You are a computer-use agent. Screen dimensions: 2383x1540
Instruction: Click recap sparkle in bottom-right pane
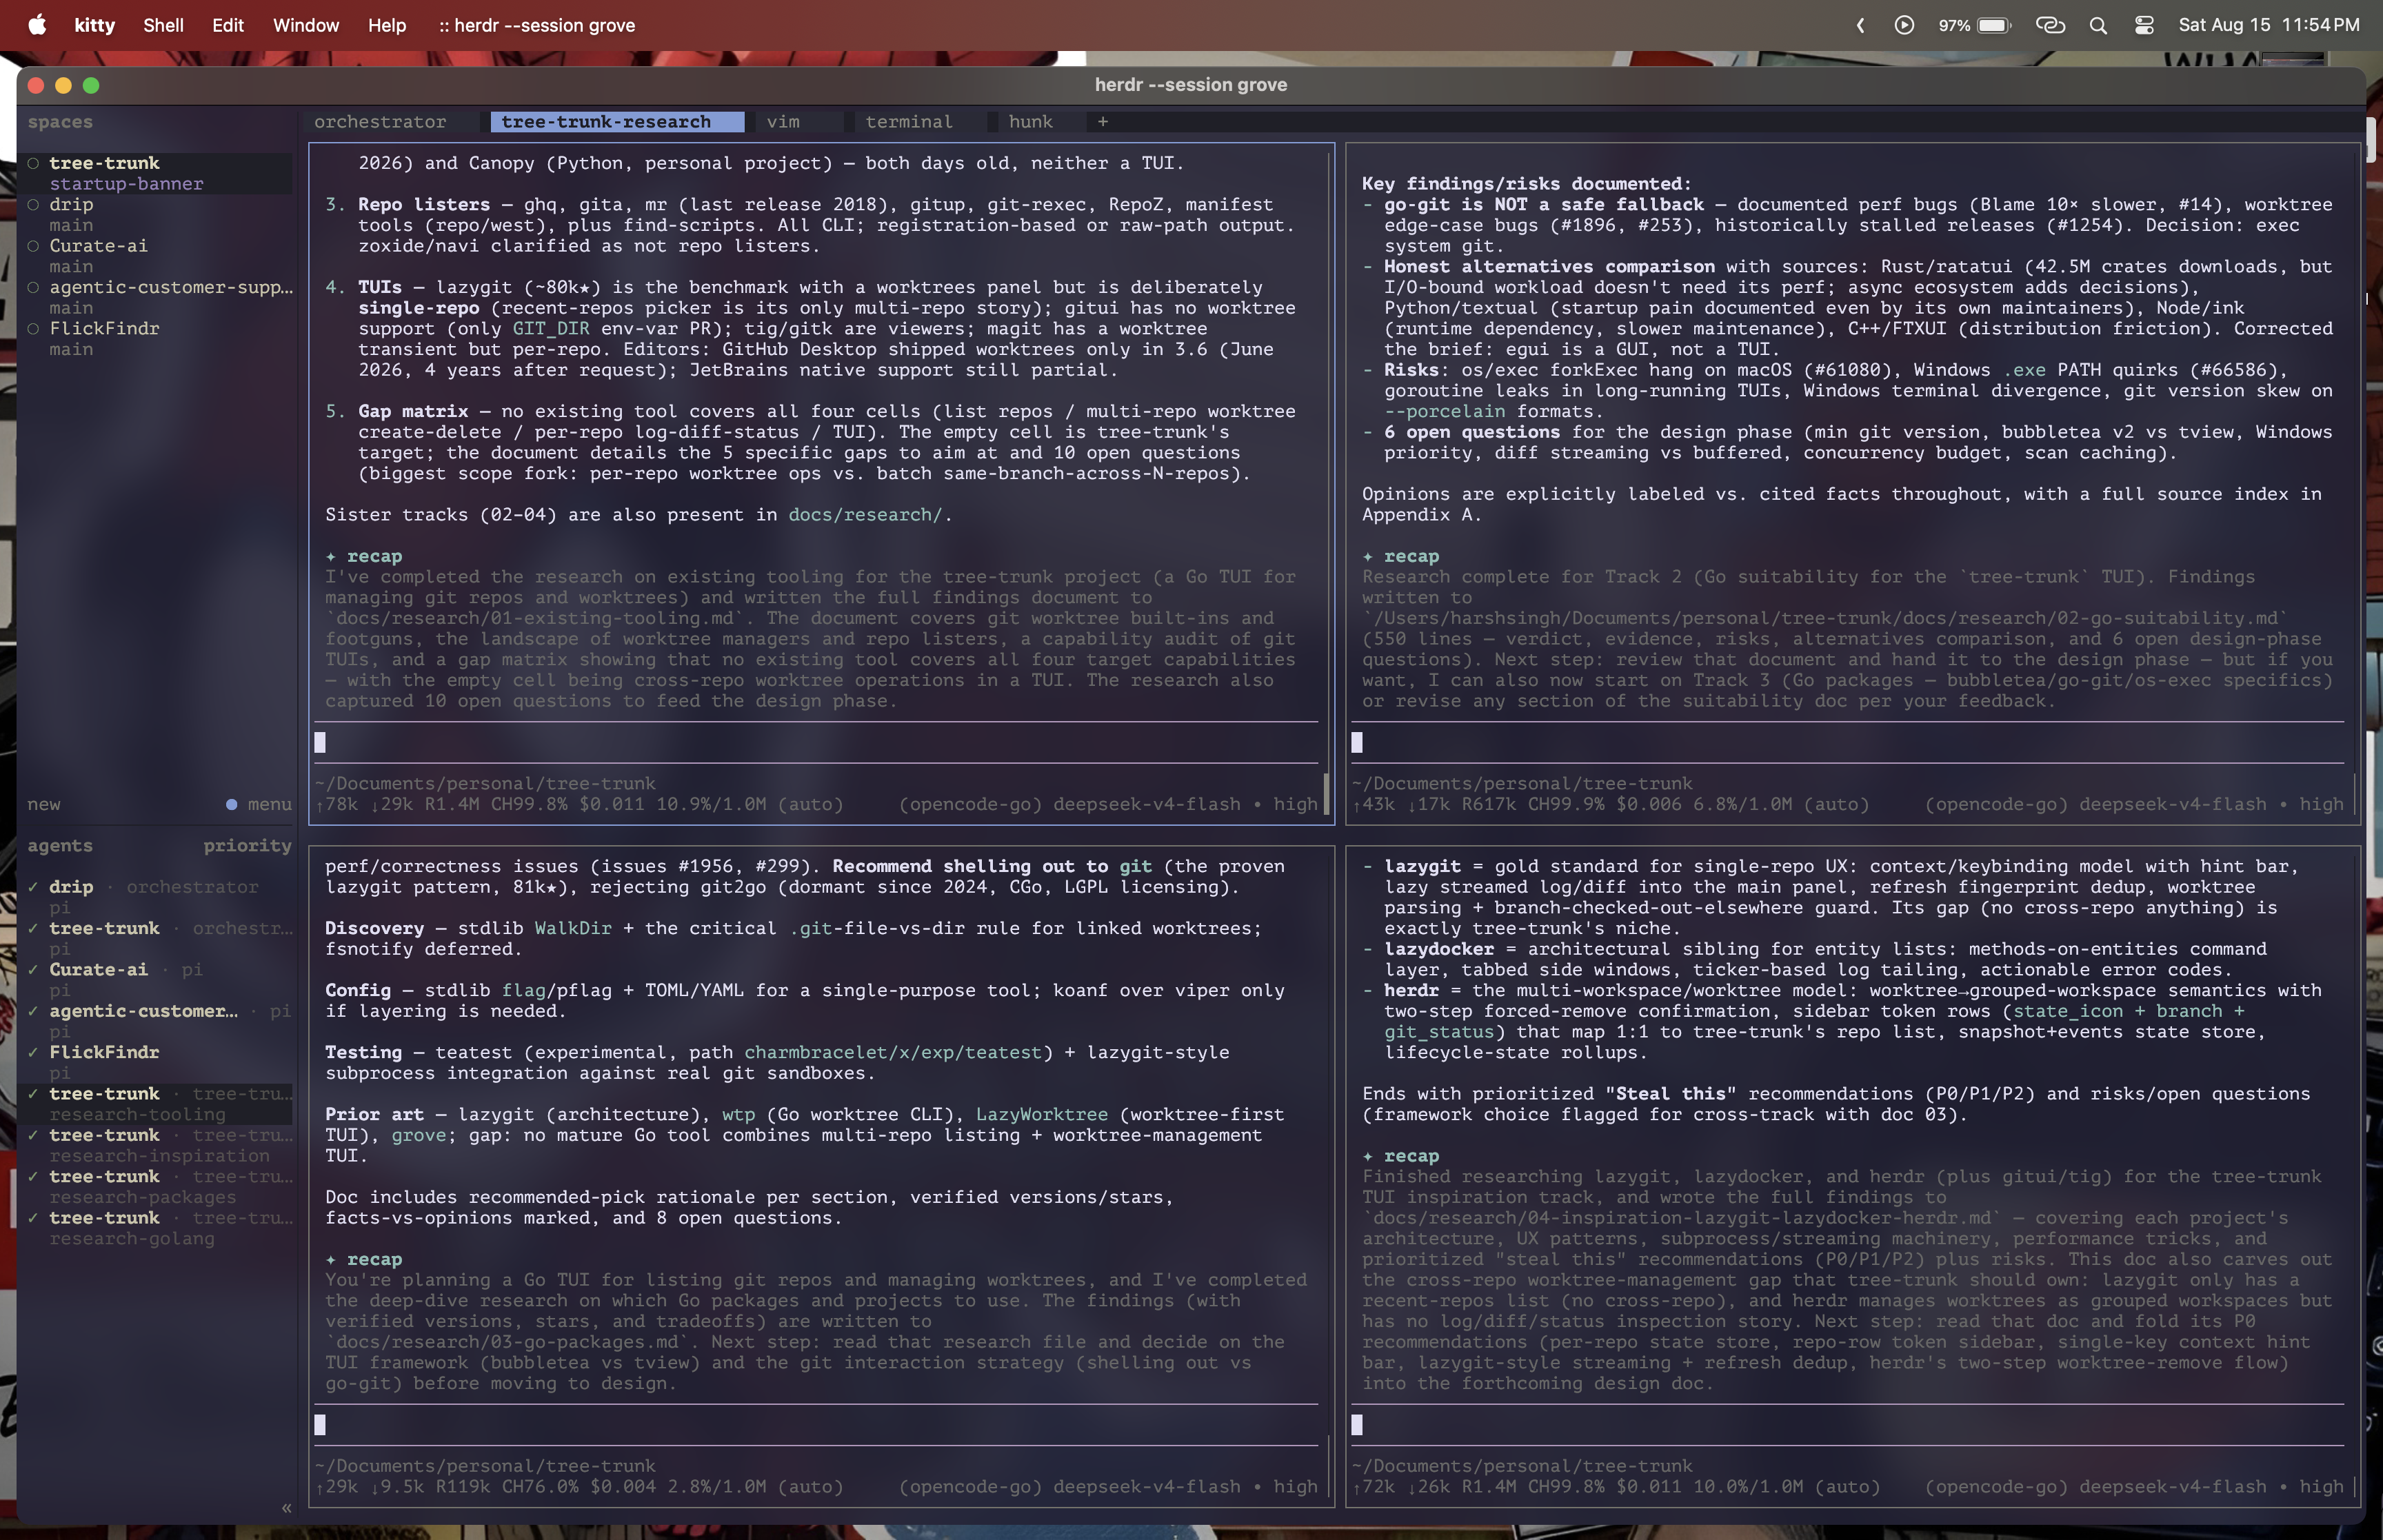[x=1368, y=1156]
